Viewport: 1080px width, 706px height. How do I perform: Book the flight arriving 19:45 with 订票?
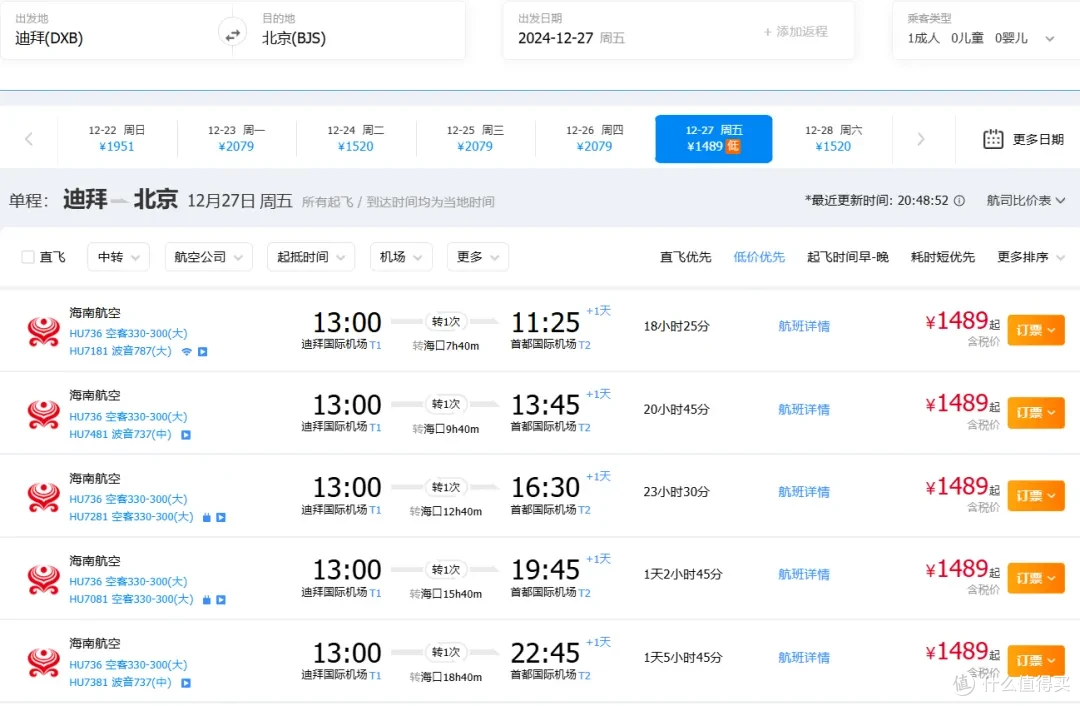[x=1036, y=579]
